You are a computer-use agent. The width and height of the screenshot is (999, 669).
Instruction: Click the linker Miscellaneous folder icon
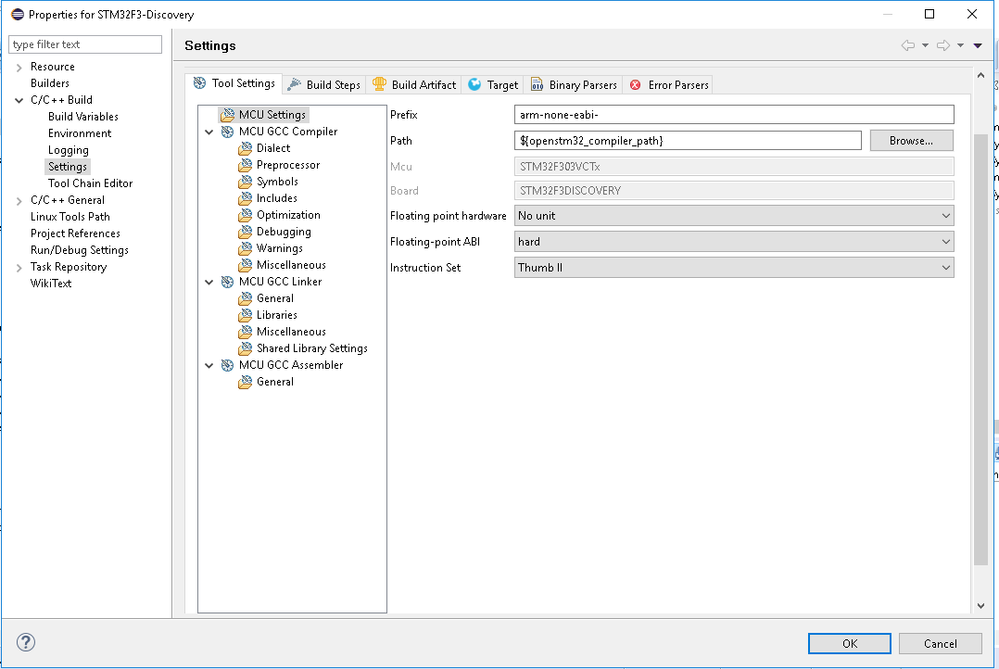245,332
